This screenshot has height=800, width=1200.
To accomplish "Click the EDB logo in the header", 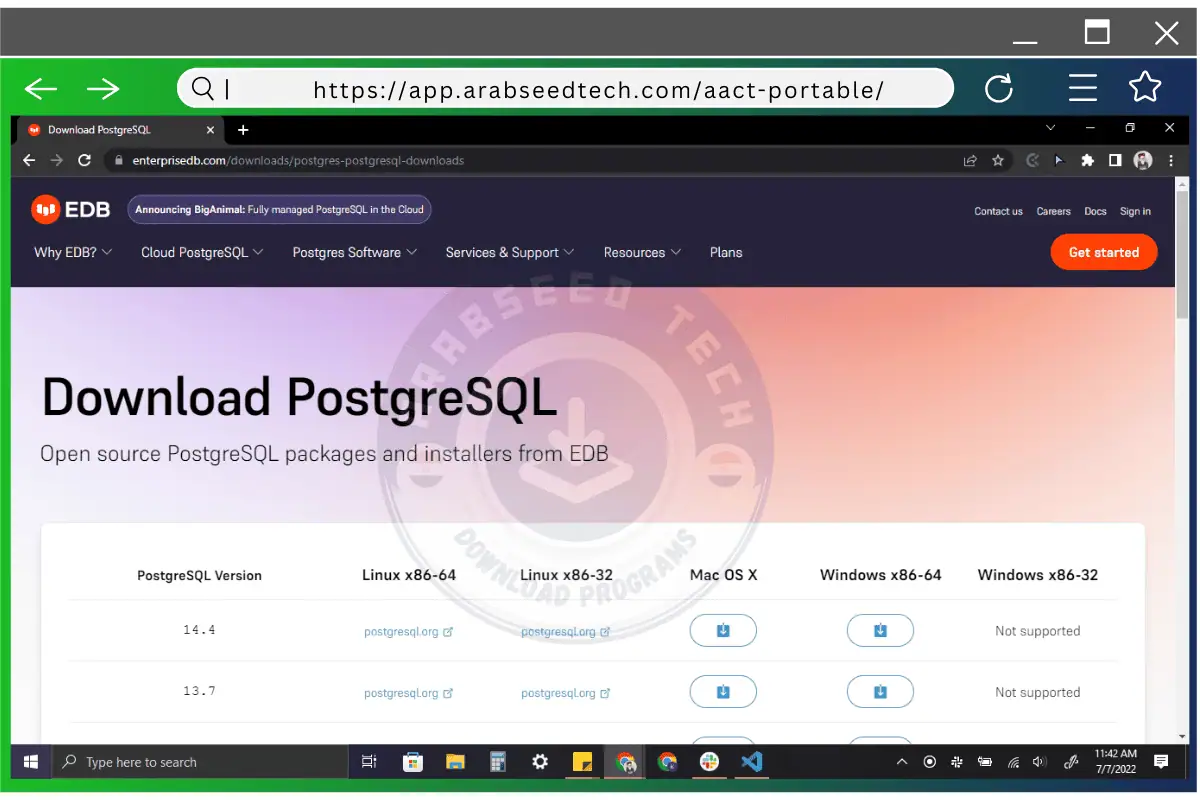I will coord(70,208).
